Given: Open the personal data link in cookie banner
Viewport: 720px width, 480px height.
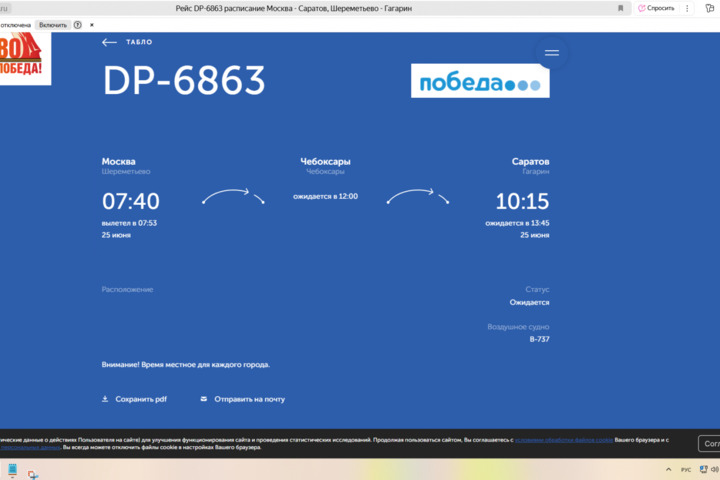Looking at the screenshot, I should click(x=30, y=447).
